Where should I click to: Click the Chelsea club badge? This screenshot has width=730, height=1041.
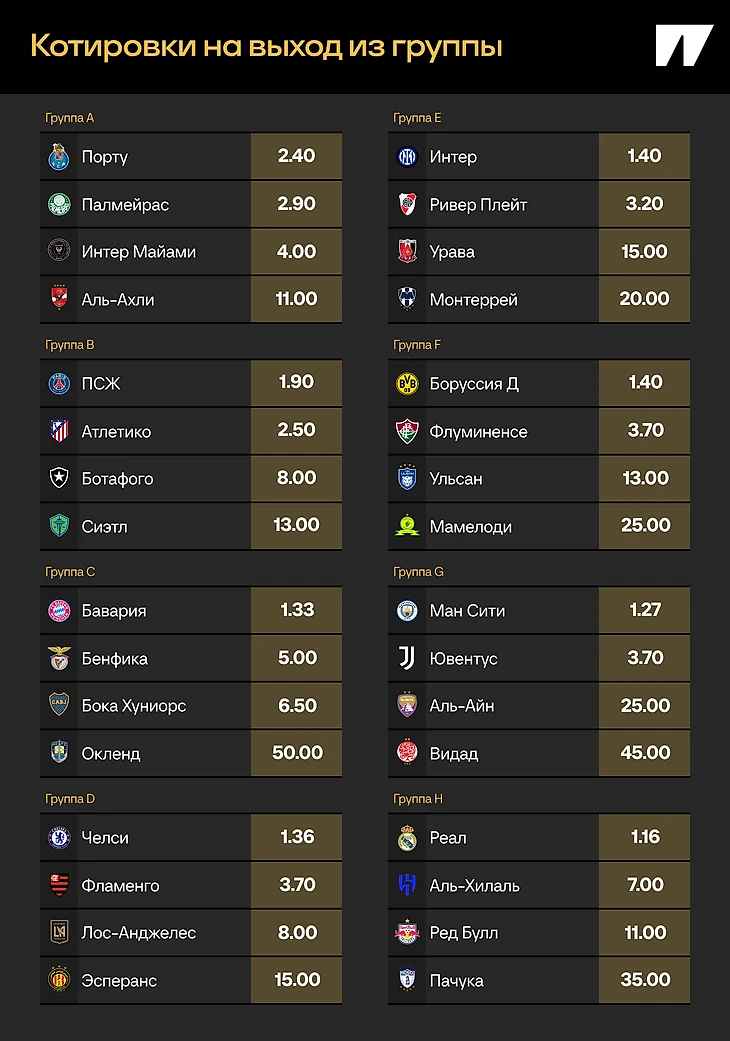59,838
